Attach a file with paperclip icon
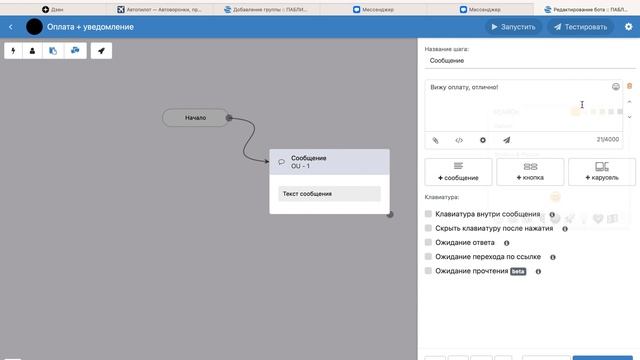The image size is (640, 360). pyautogui.click(x=436, y=140)
